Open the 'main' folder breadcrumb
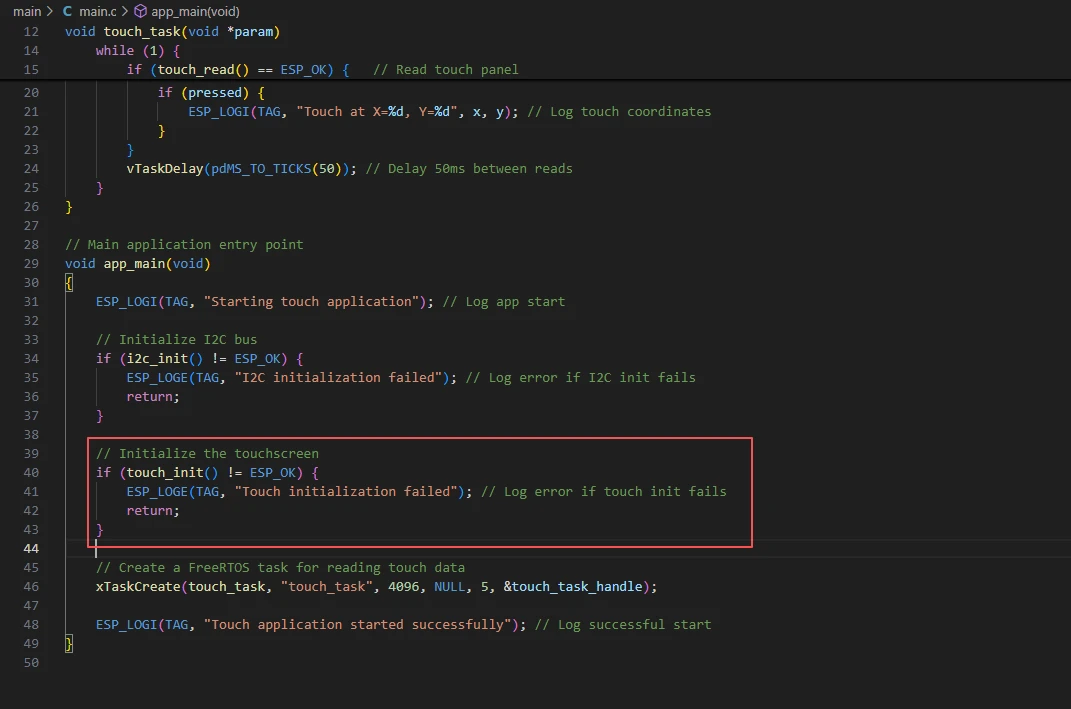Screen dimensions: 1071x709 [27, 11]
